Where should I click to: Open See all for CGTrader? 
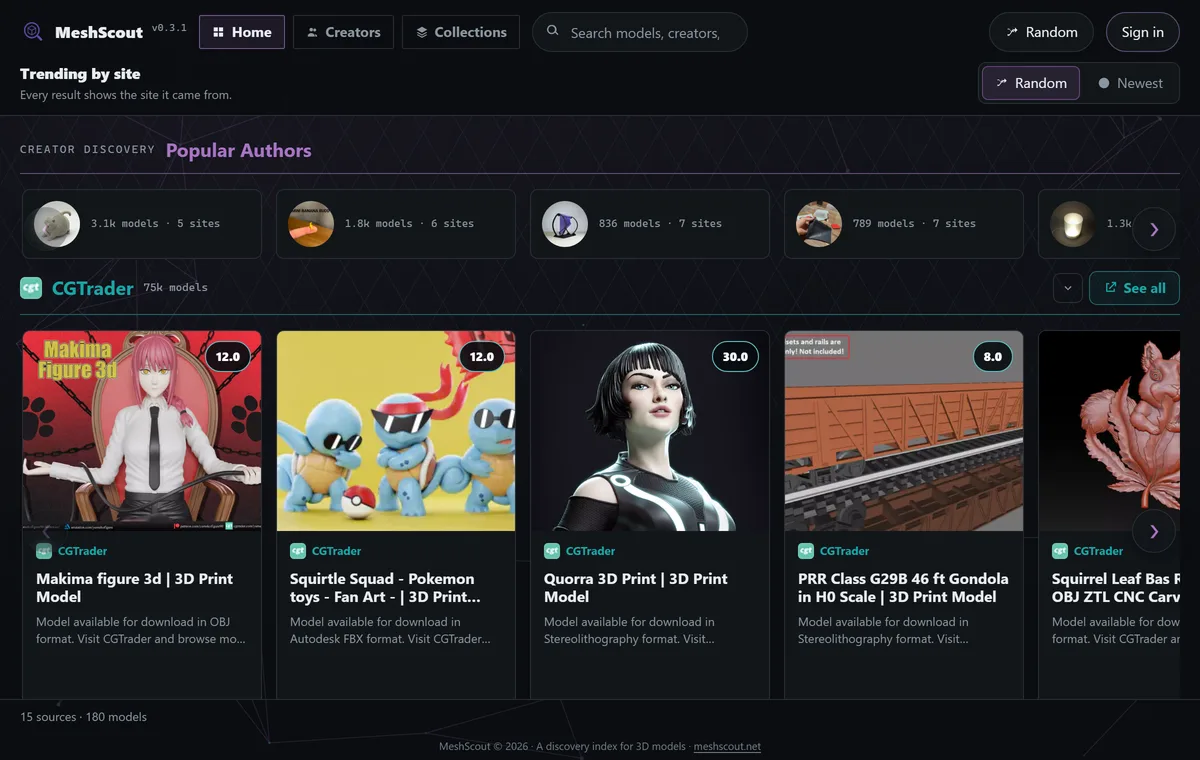point(1134,288)
